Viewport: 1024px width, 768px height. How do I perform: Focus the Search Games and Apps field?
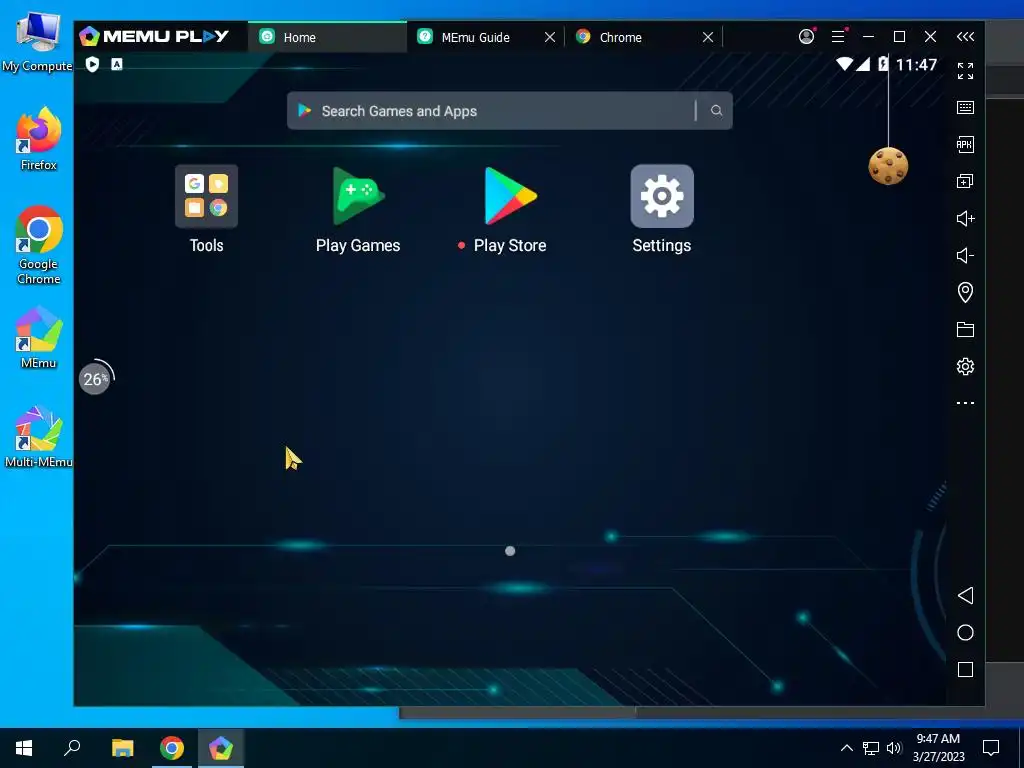(x=509, y=110)
